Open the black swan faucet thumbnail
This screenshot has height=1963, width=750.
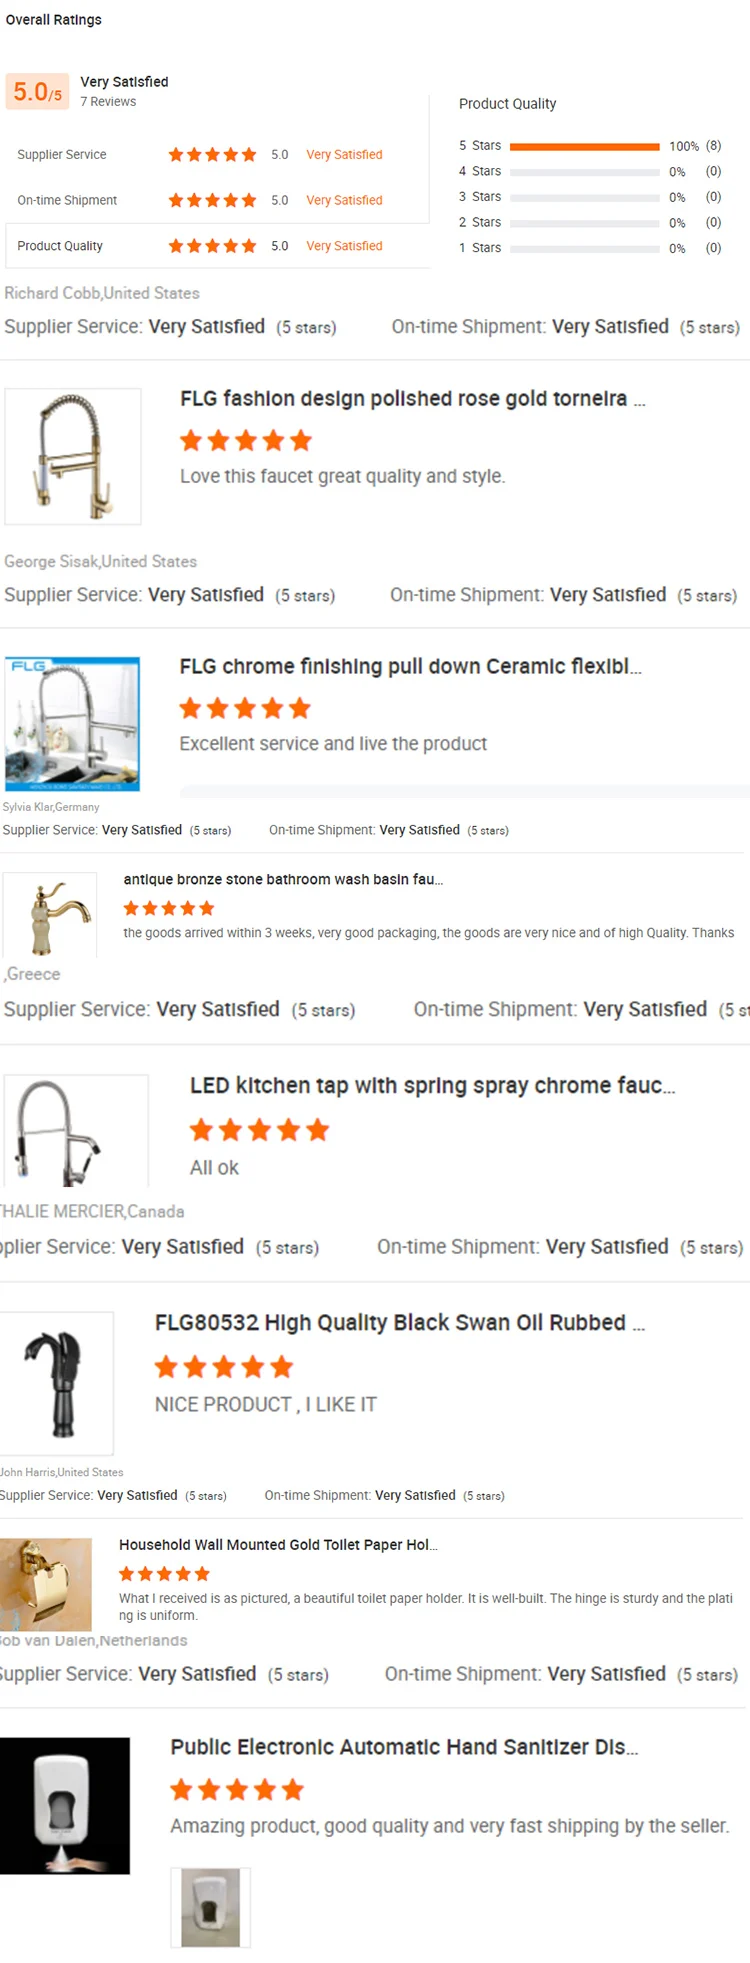pyautogui.click(x=55, y=1383)
